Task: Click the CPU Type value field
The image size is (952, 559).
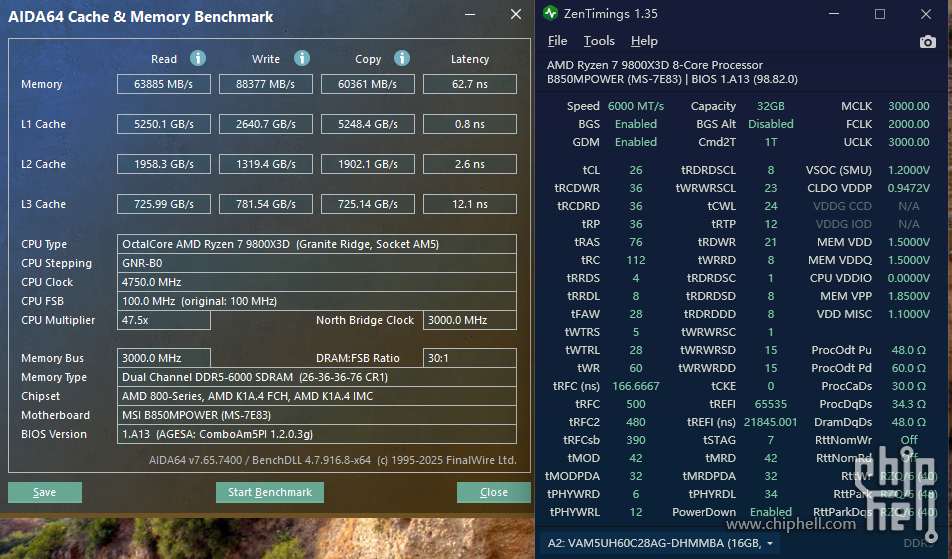Action: [317, 244]
